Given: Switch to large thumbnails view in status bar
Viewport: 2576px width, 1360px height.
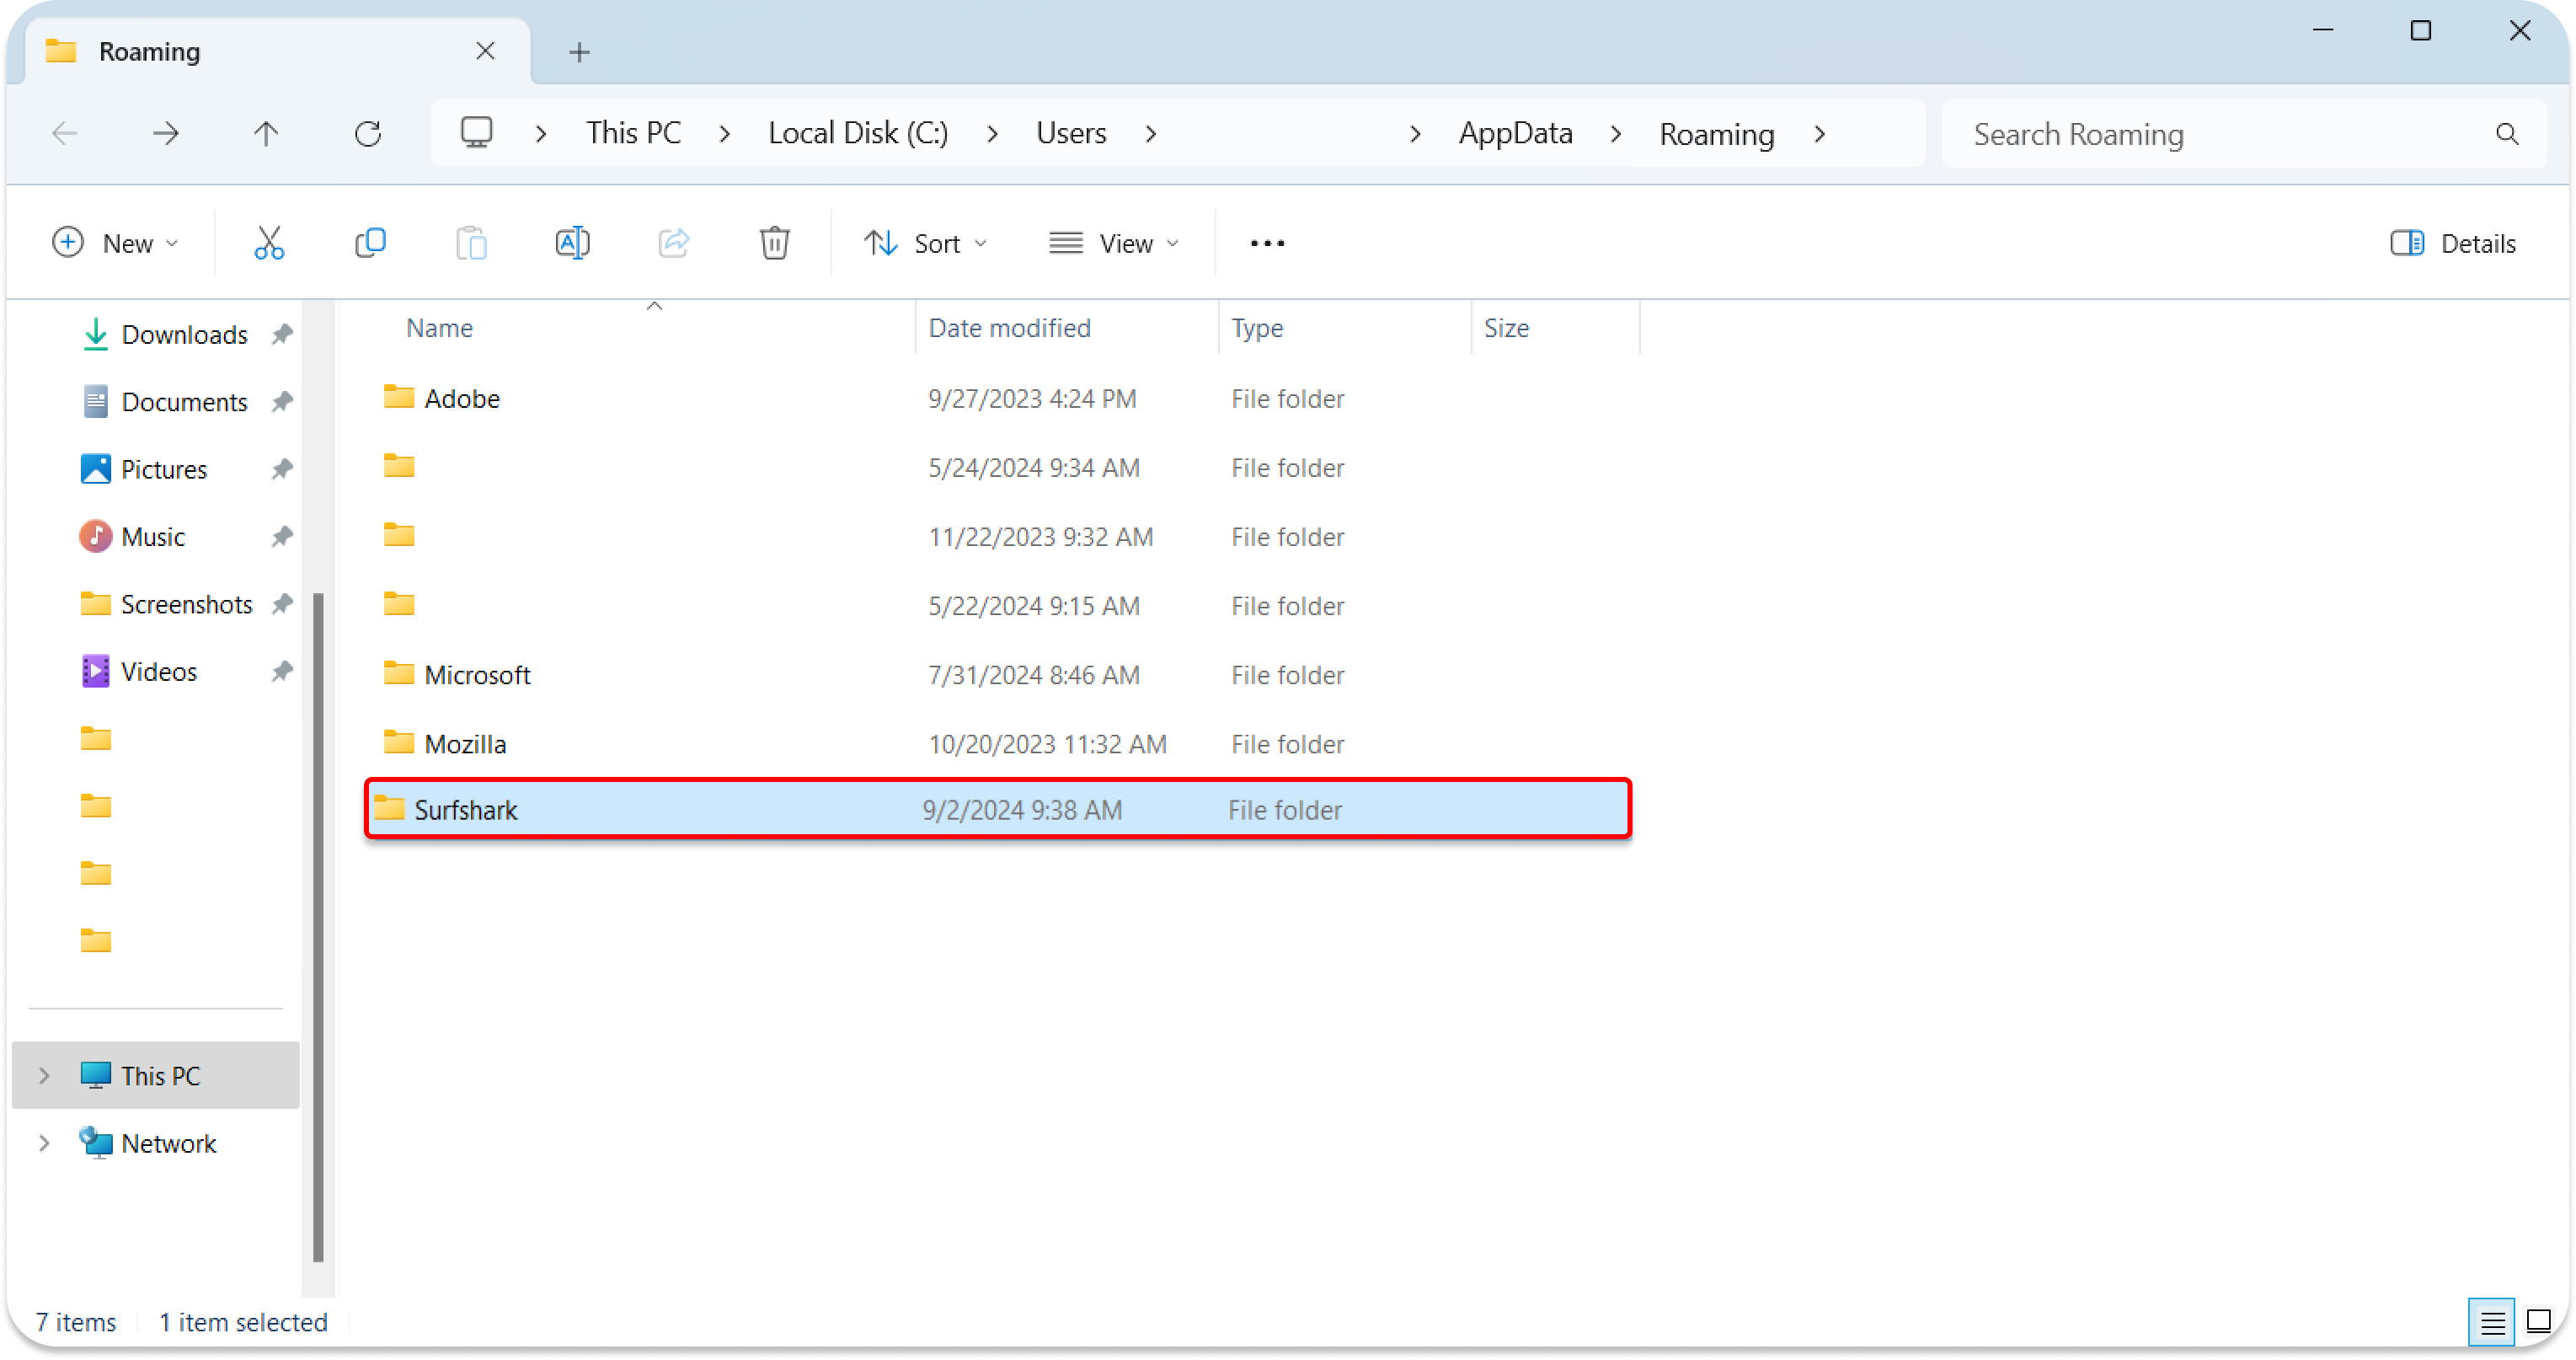Looking at the screenshot, I should coord(2538,1321).
